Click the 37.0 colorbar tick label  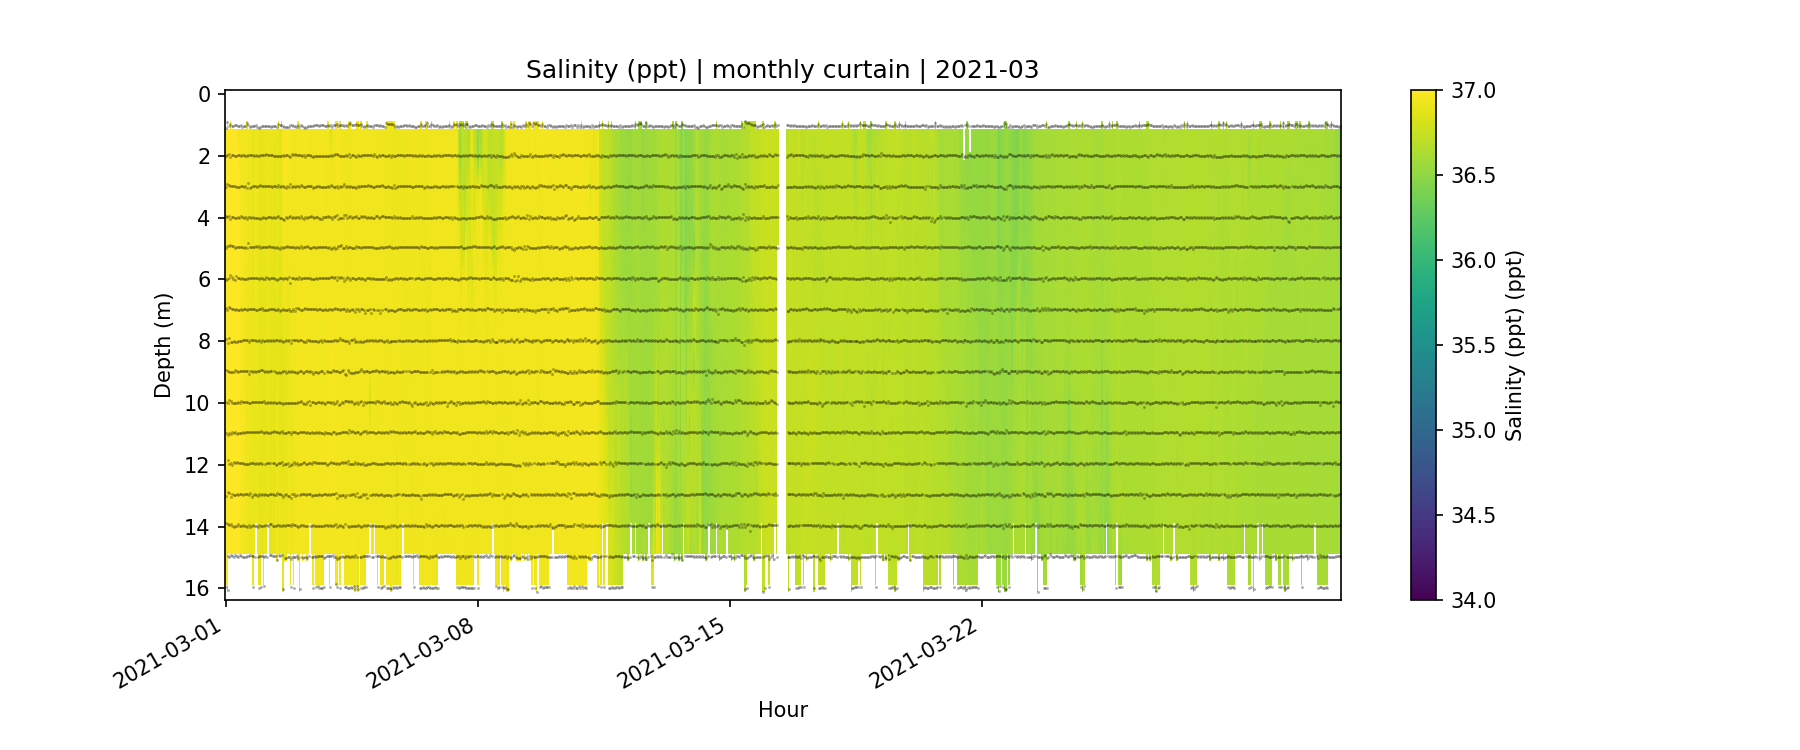click(x=1473, y=91)
